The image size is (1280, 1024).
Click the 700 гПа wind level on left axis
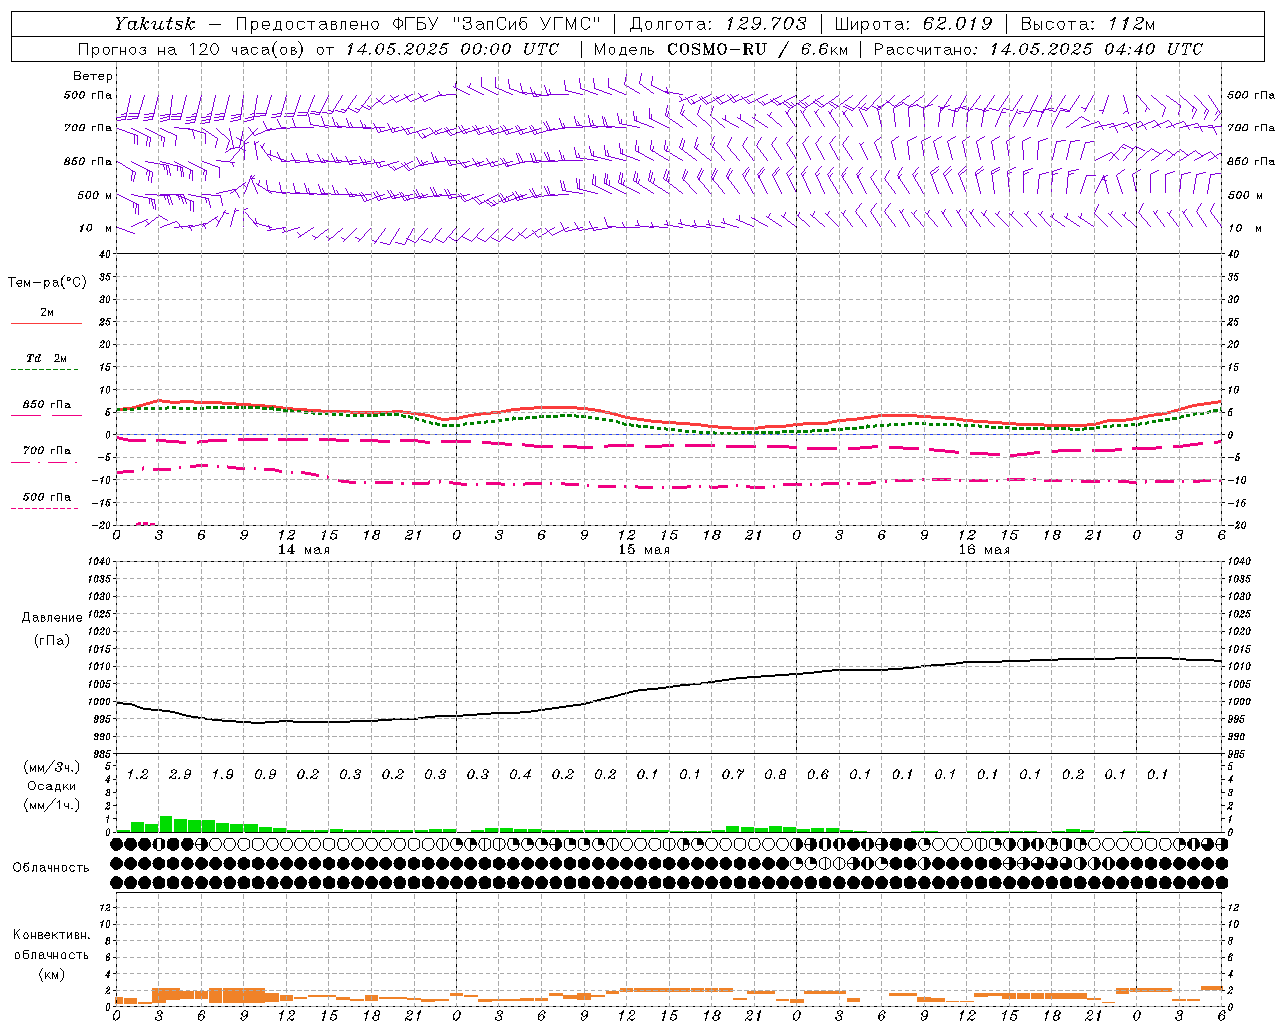point(88,128)
